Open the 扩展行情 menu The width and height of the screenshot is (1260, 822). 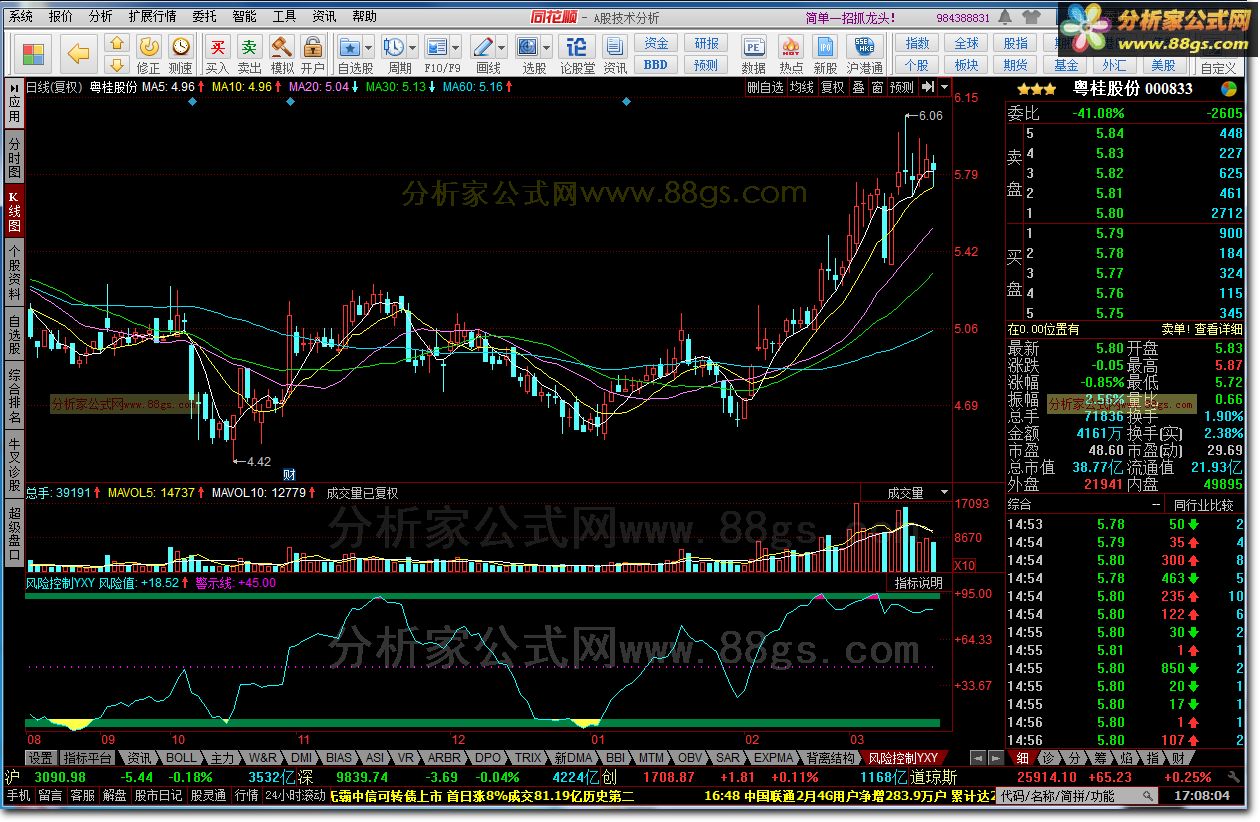[x=152, y=16]
